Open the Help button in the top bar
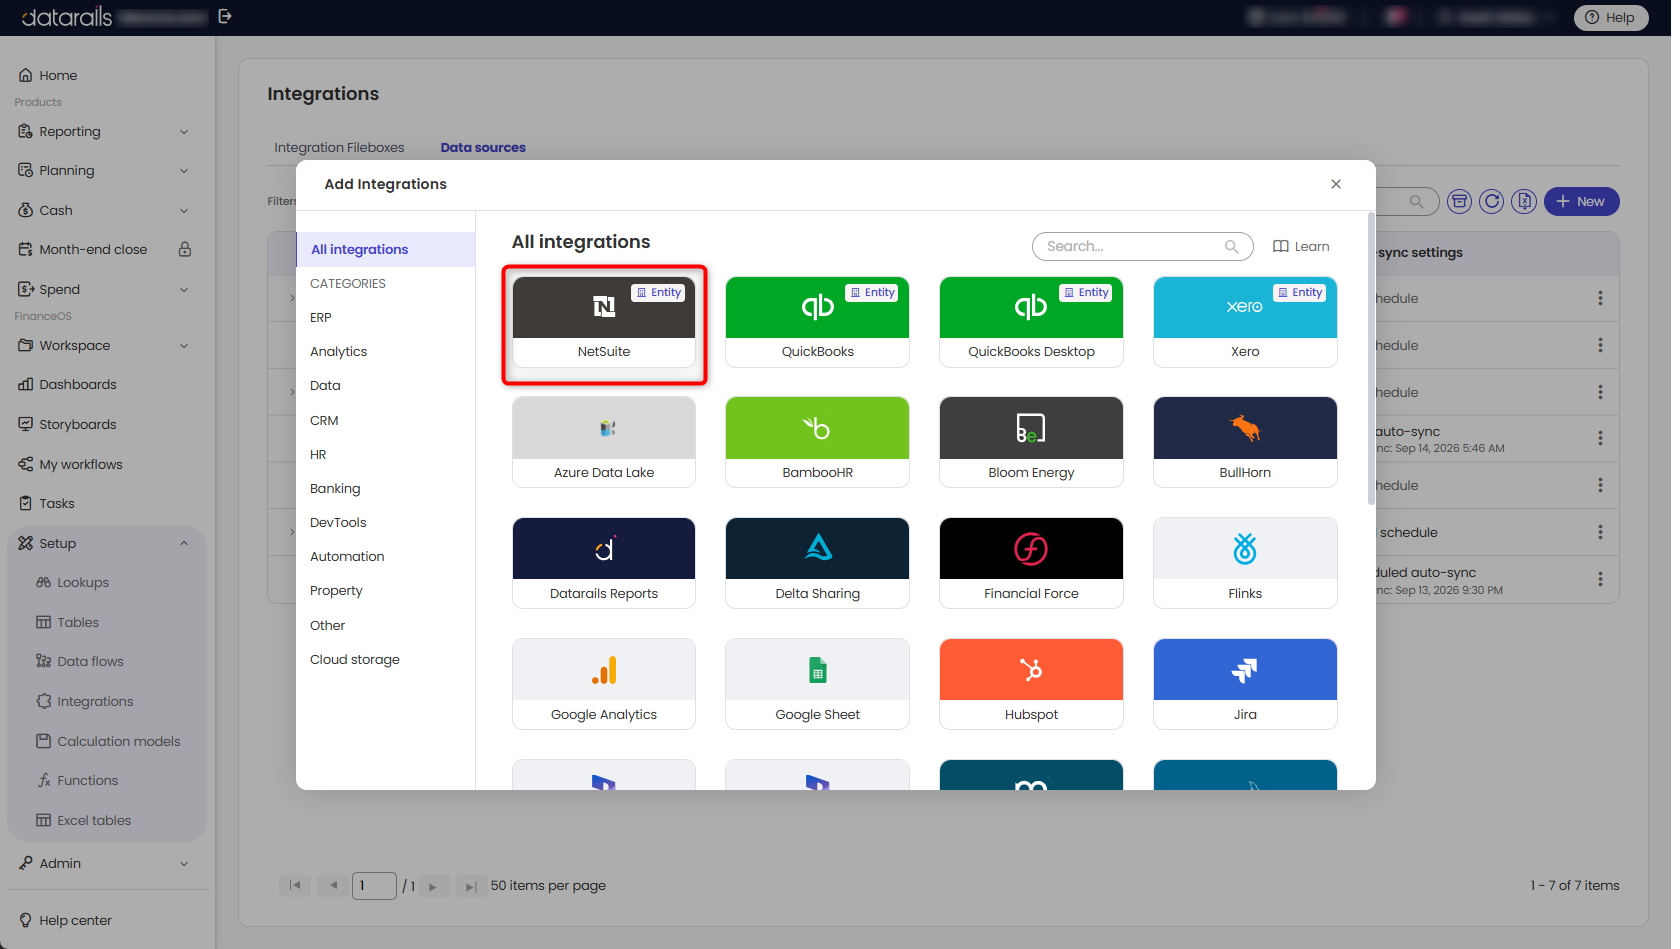The image size is (1680, 949). (x=1610, y=17)
